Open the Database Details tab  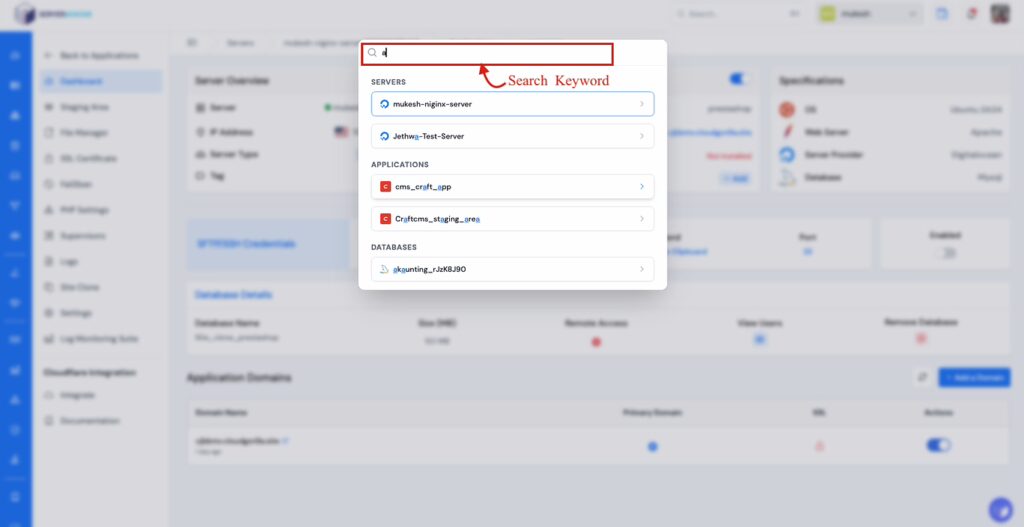point(233,295)
